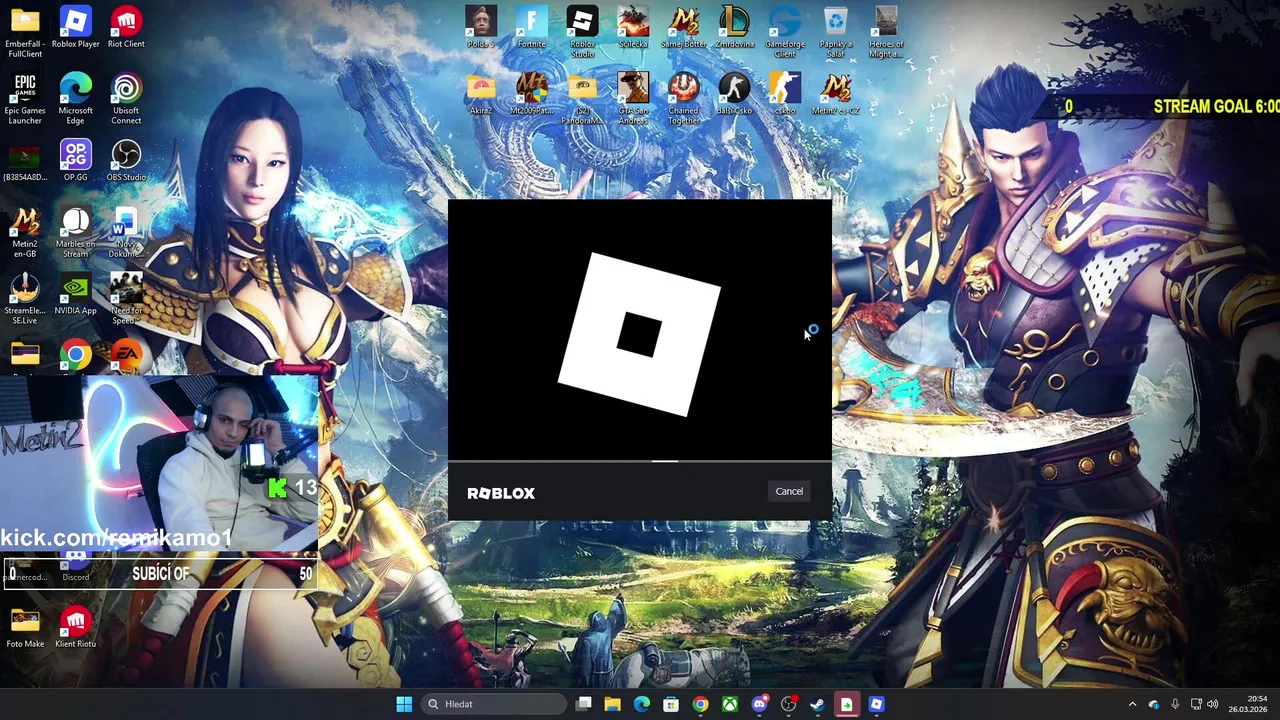Launch GTA San Andreas shortcut

(x=633, y=99)
